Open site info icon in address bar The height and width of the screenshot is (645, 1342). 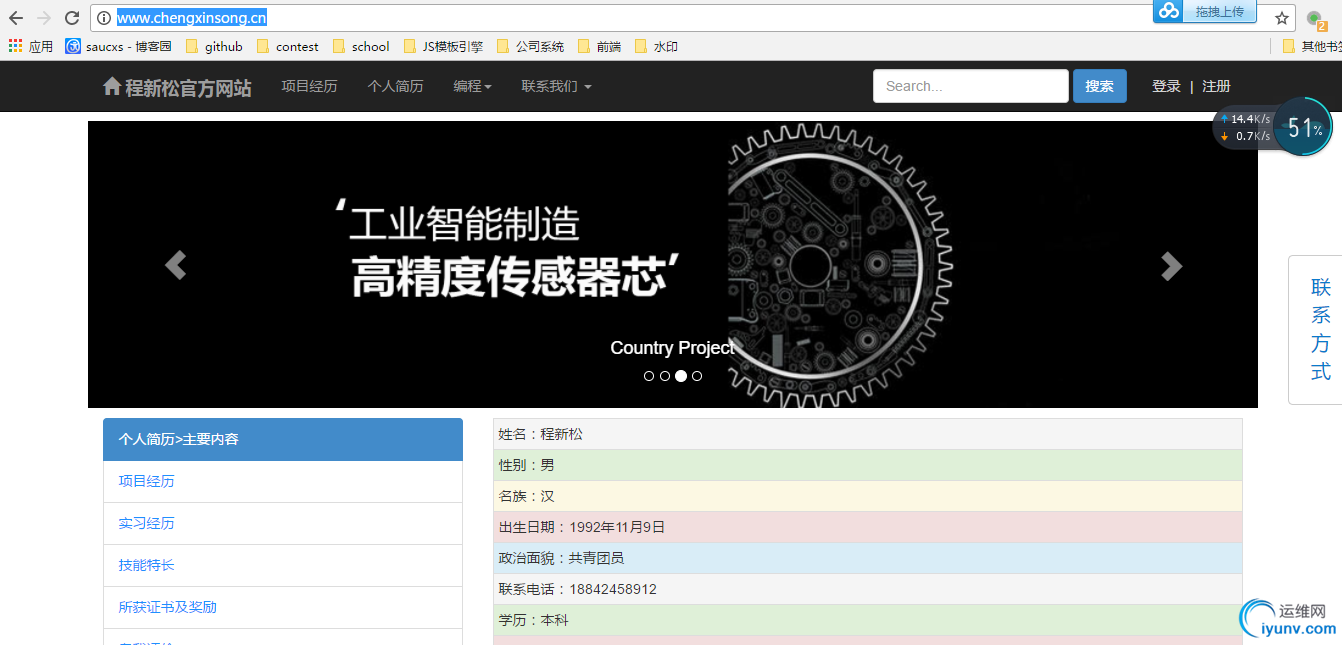point(103,18)
